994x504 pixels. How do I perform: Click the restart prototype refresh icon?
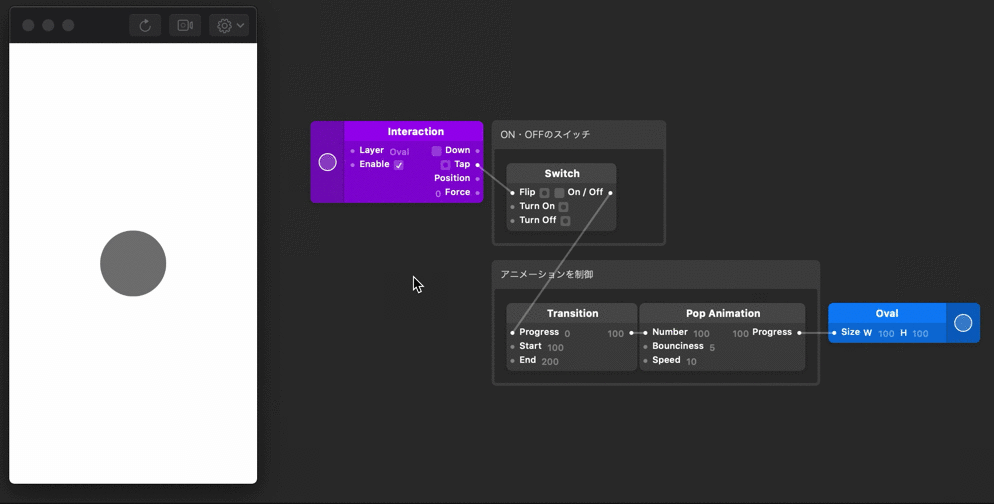pos(145,25)
